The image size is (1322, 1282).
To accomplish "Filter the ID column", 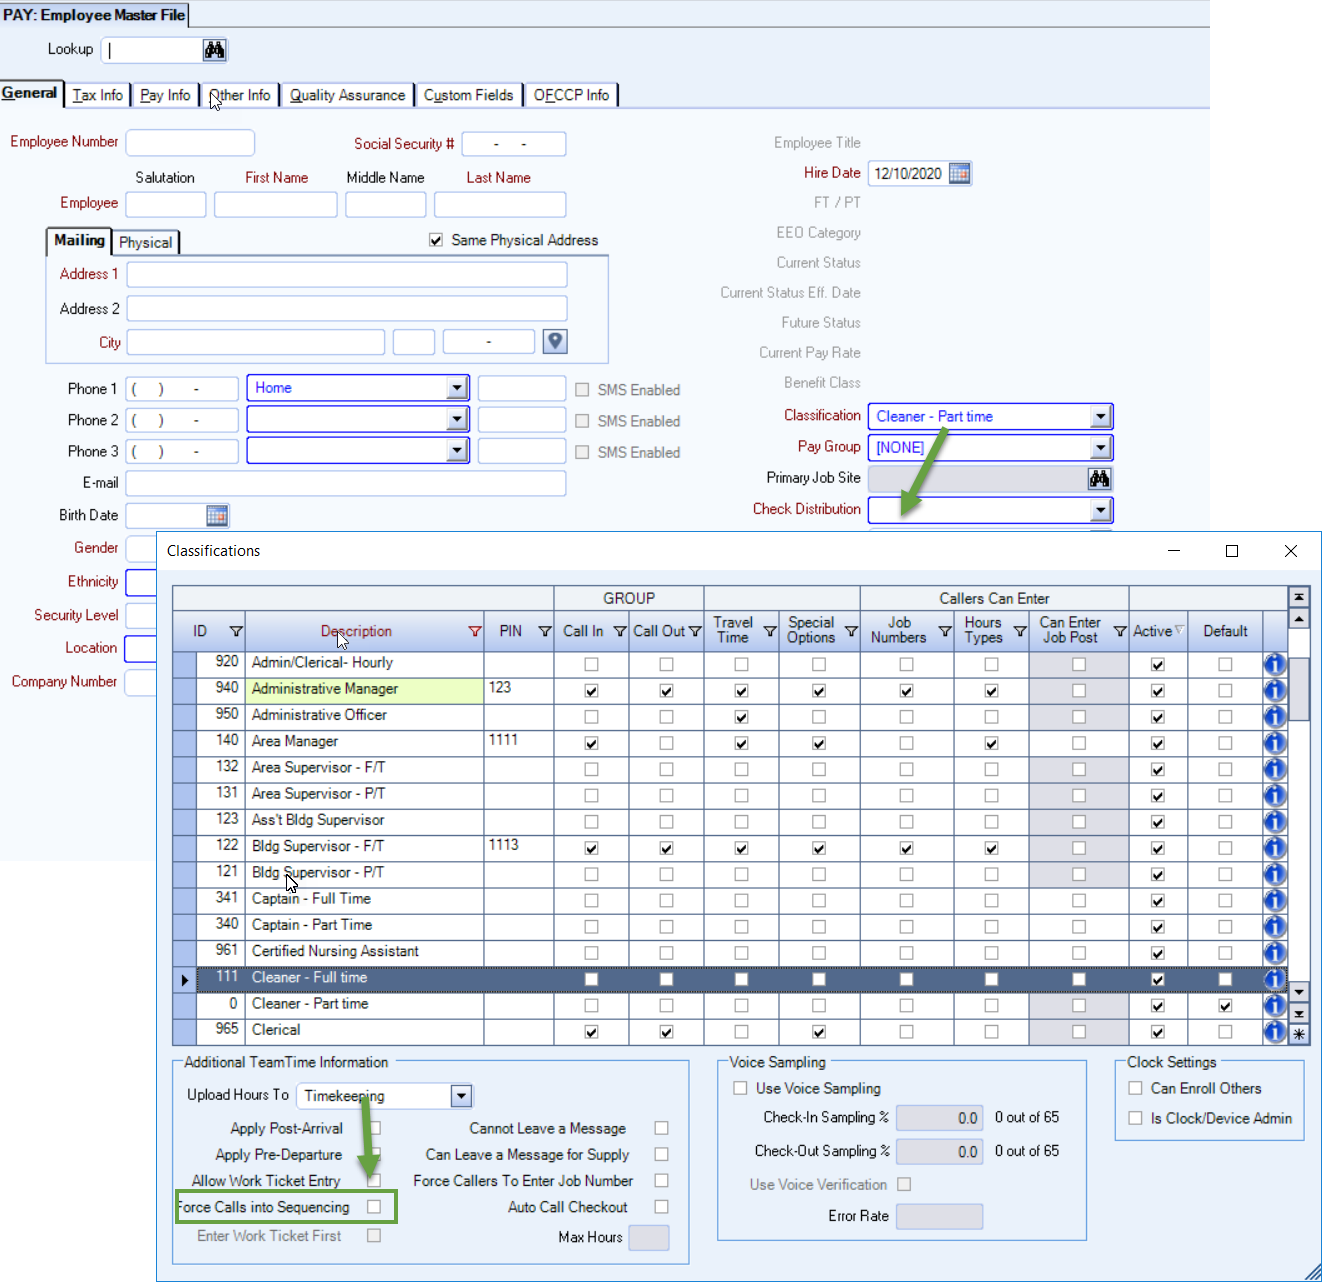I will 236,632.
